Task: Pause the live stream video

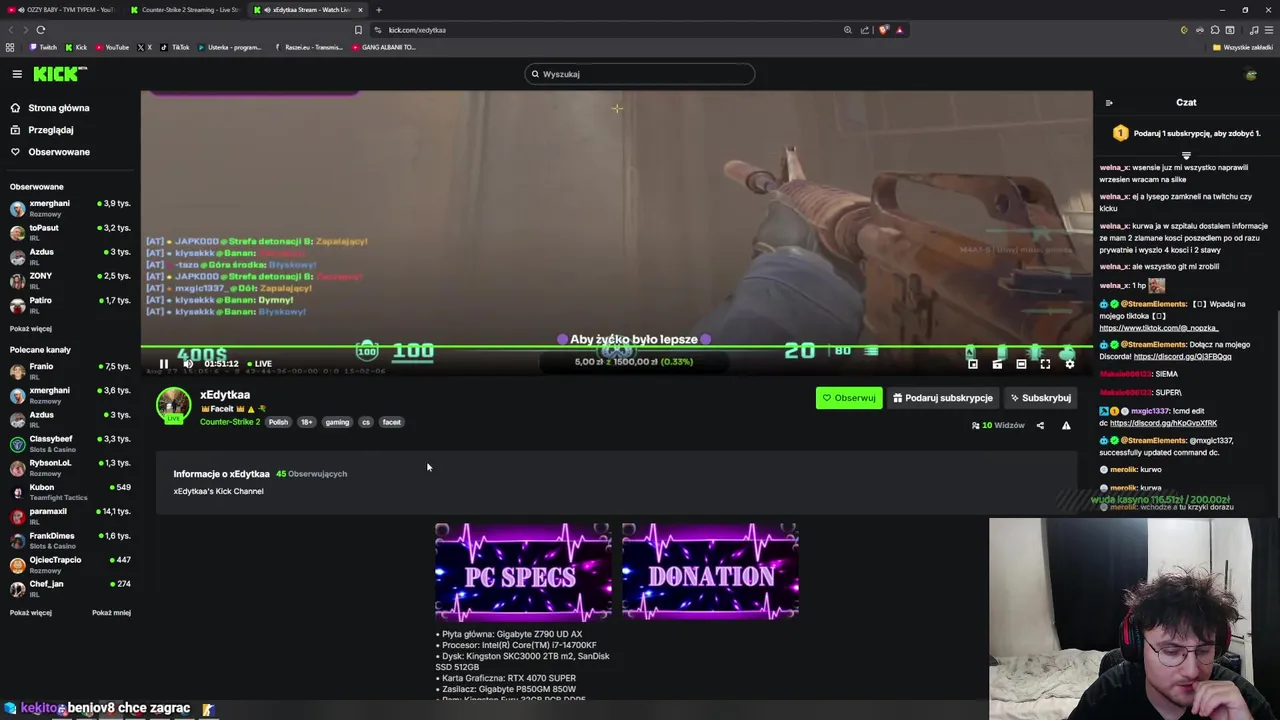Action: pyautogui.click(x=164, y=364)
